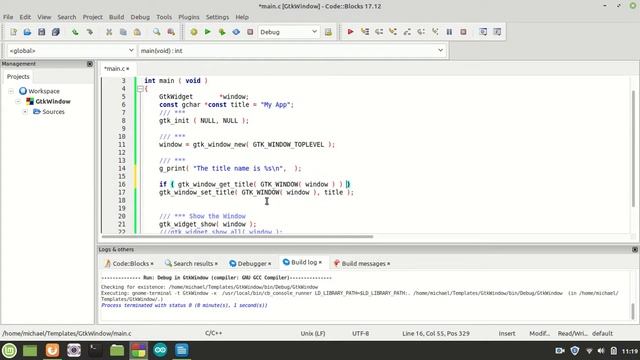
Task: Open the Search menu
Action: tap(67, 17)
